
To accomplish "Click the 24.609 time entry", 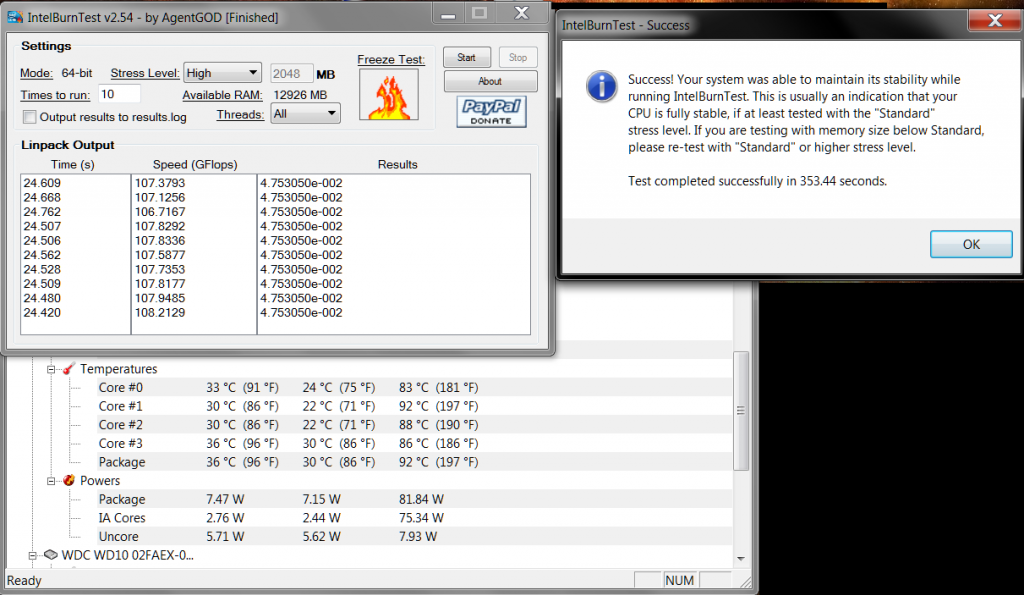I will (x=42, y=183).
